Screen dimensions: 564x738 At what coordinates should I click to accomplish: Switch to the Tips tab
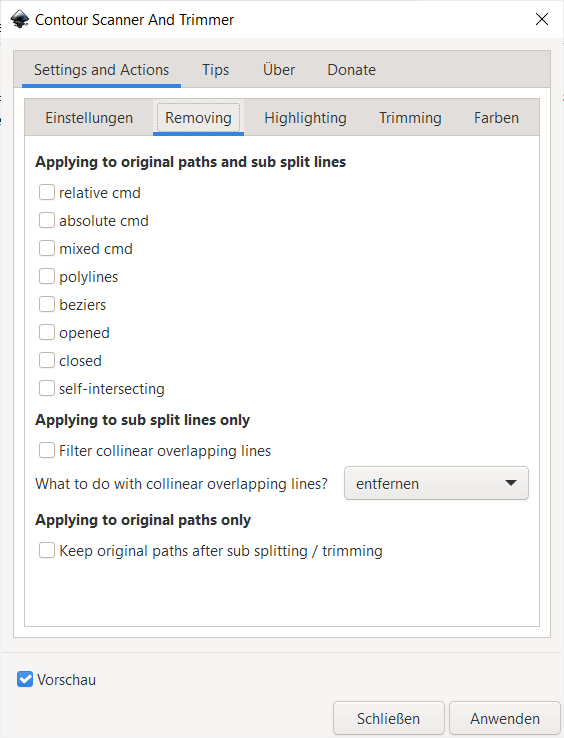point(216,70)
